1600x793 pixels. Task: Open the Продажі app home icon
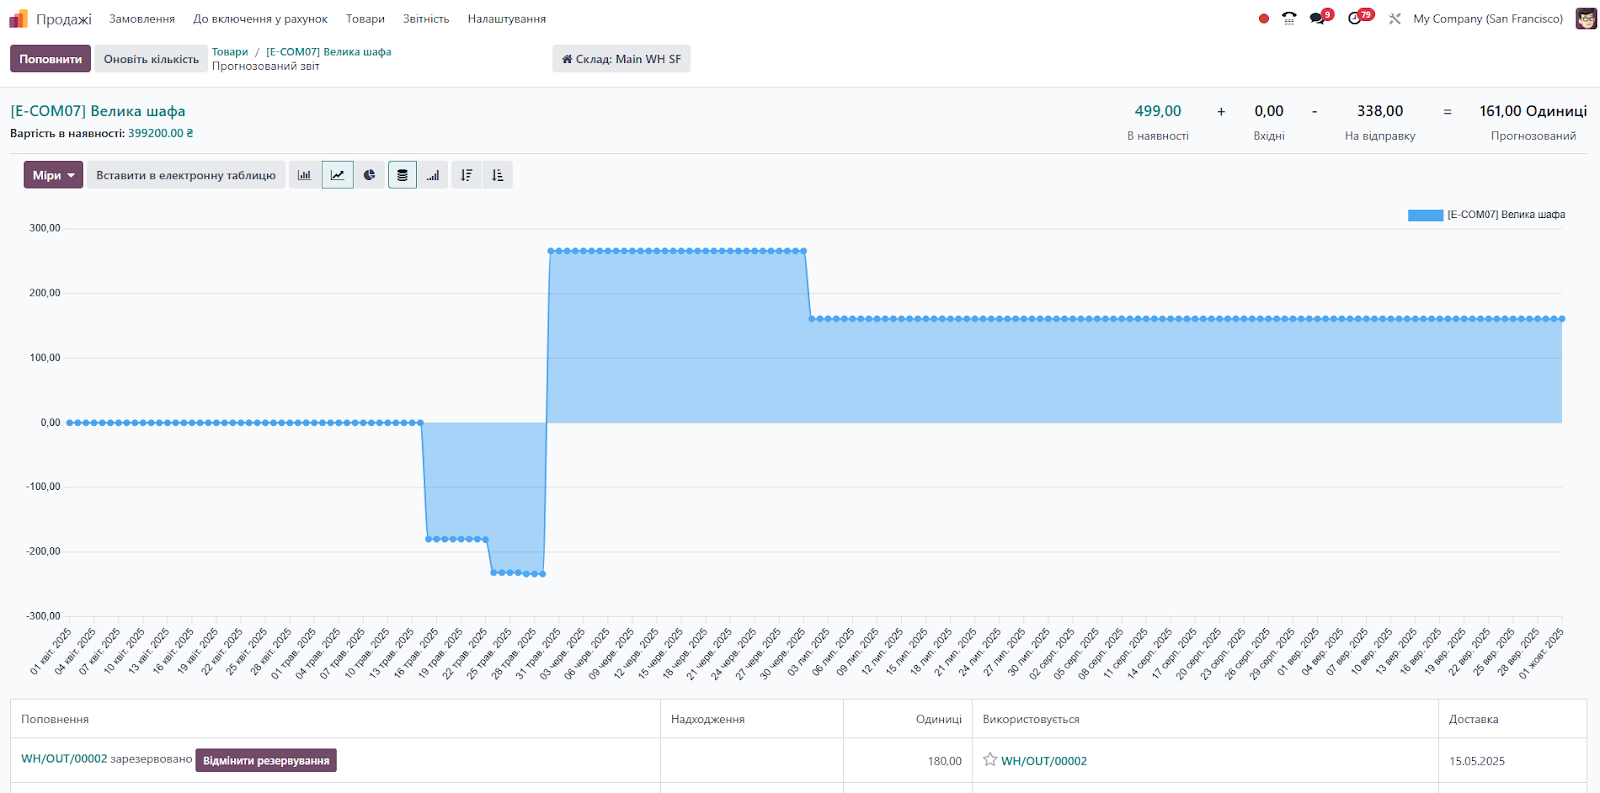pyautogui.click(x=19, y=19)
